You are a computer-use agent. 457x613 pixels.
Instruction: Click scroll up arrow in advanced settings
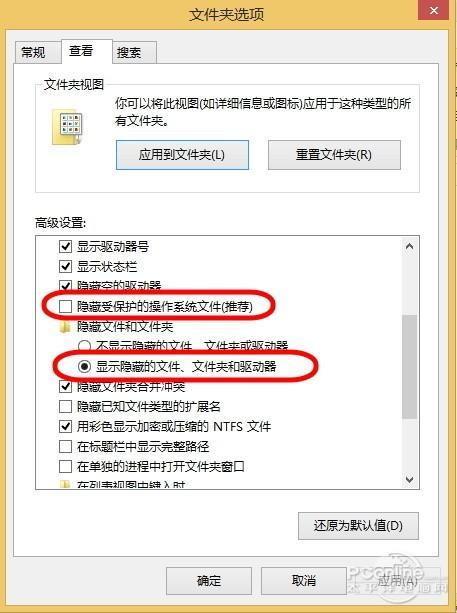coord(409,247)
